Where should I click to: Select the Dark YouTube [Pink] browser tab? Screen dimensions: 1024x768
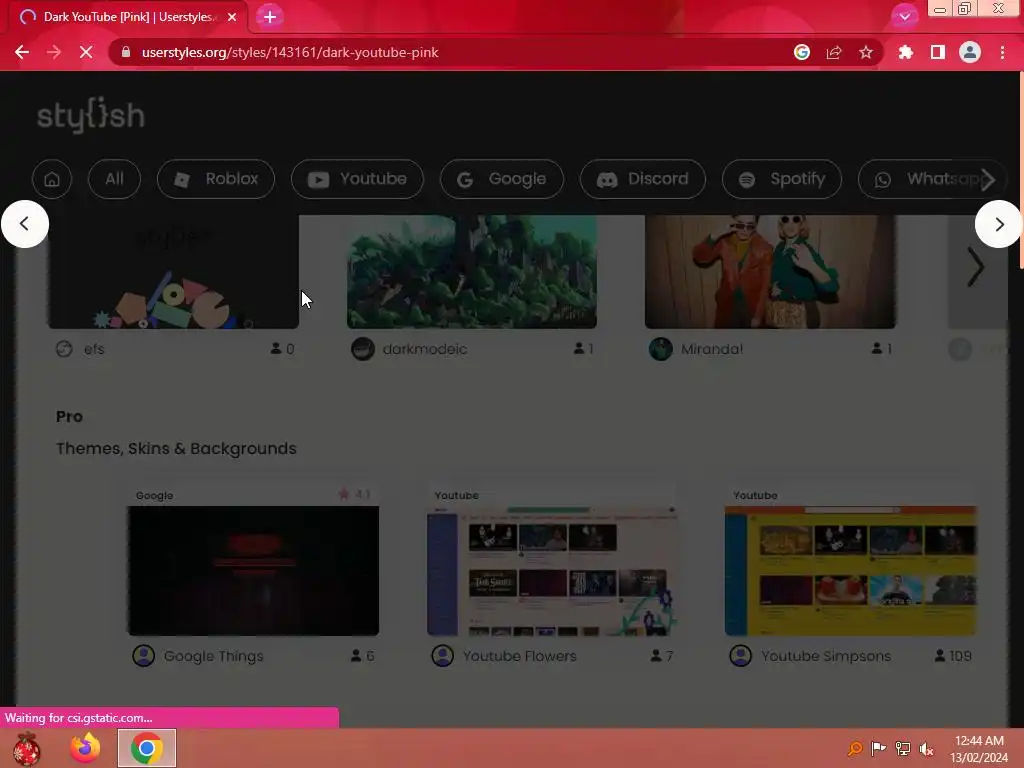pos(128,17)
